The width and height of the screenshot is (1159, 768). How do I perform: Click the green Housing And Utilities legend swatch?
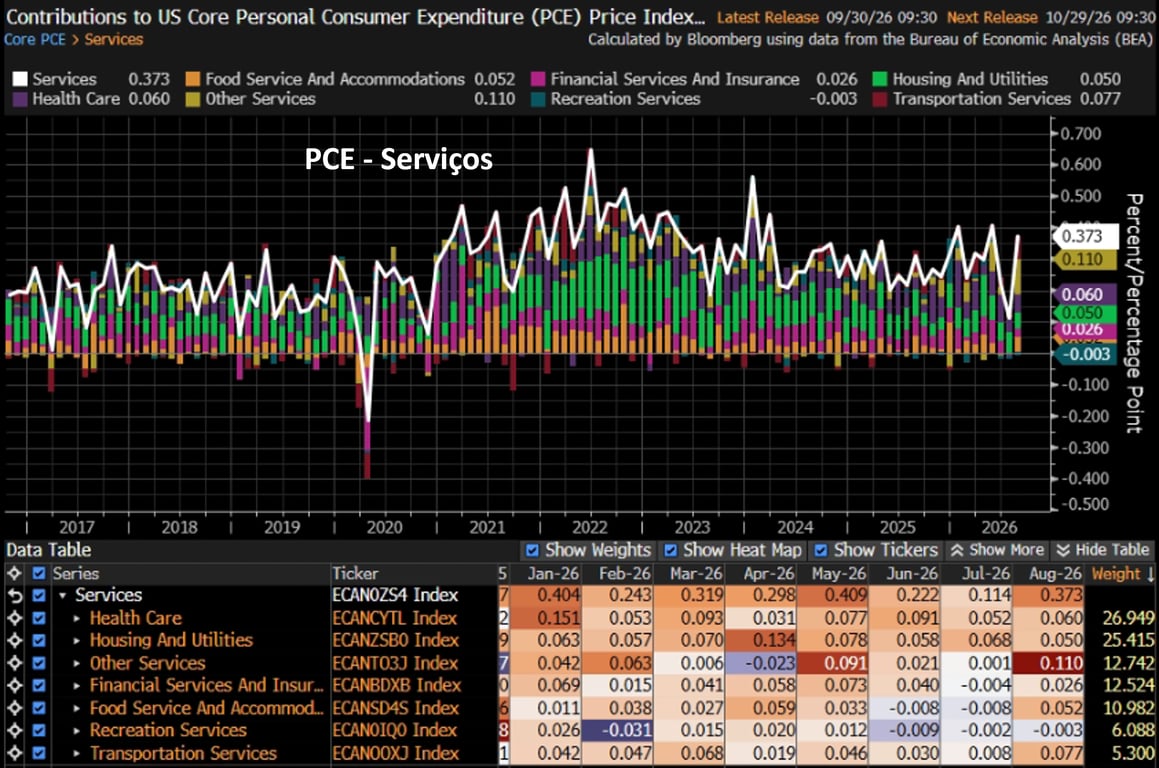[880, 79]
